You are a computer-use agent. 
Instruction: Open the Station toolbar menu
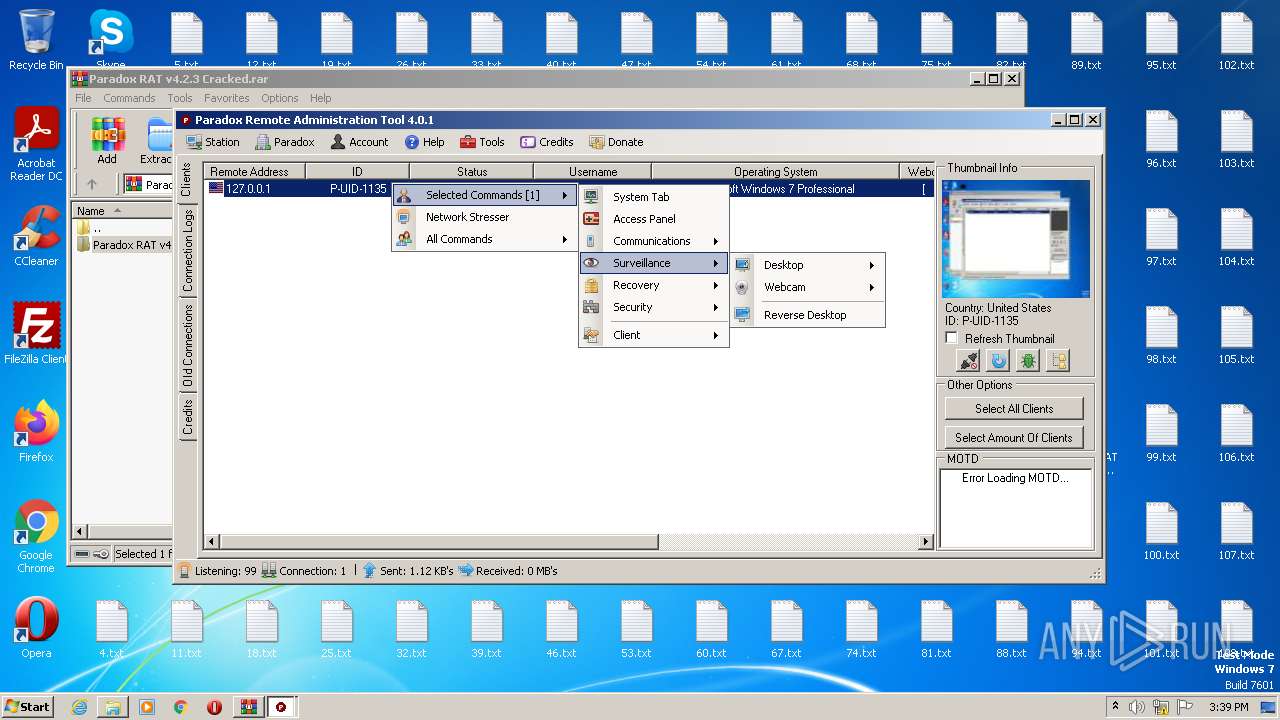coord(213,142)
